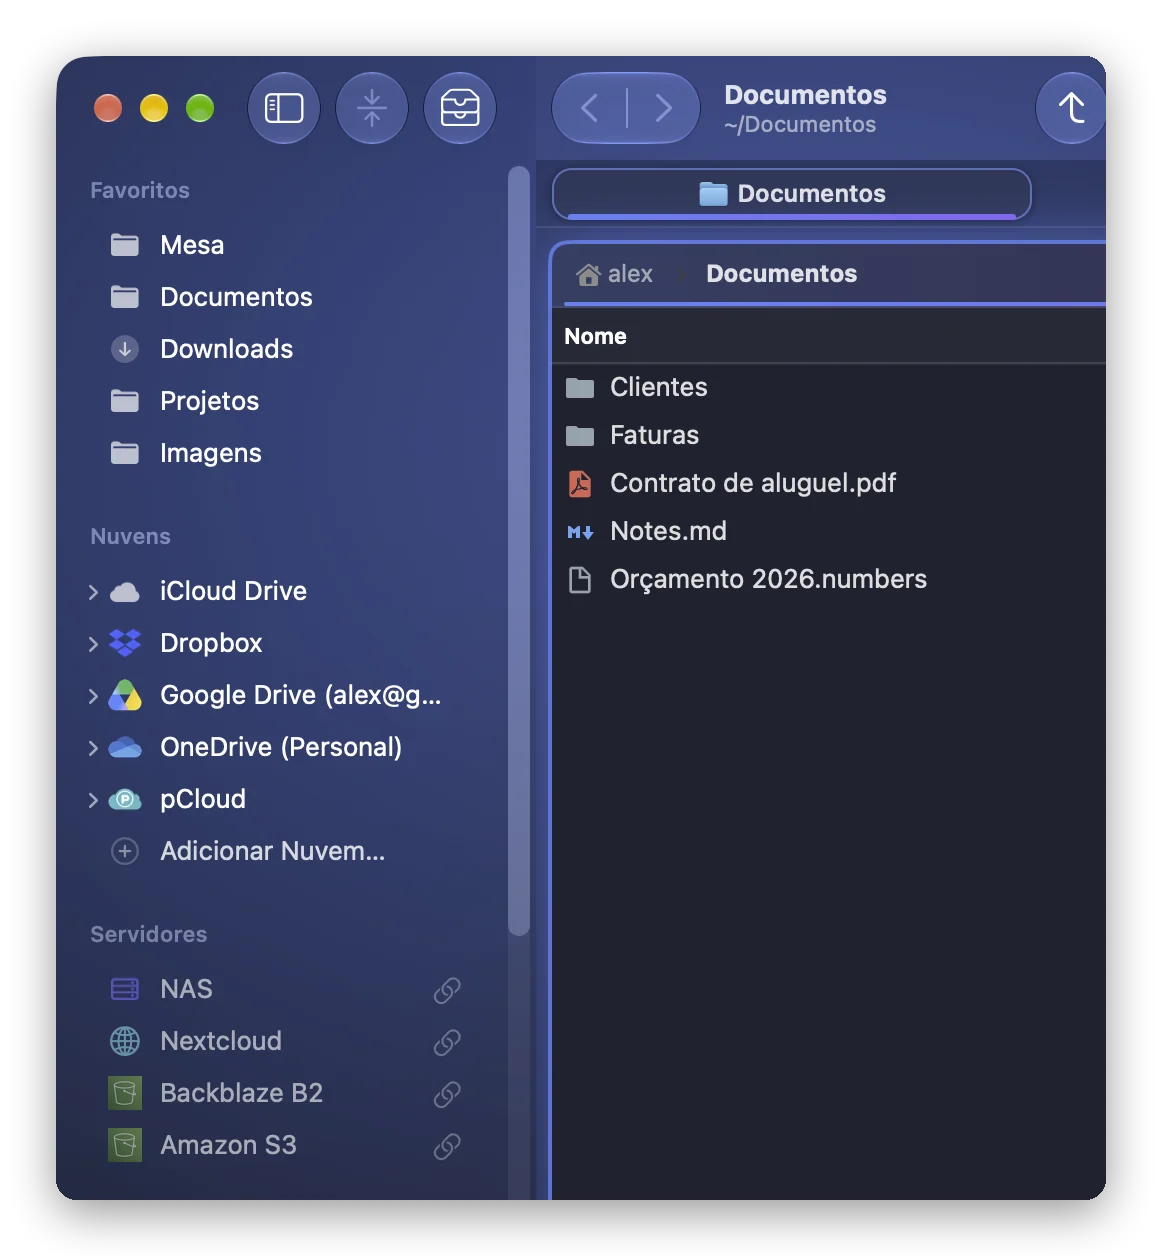Viewport: 1162px width, 1256px height.
Task: Click the up-arrow button at top right
Action: (1072, 108)
